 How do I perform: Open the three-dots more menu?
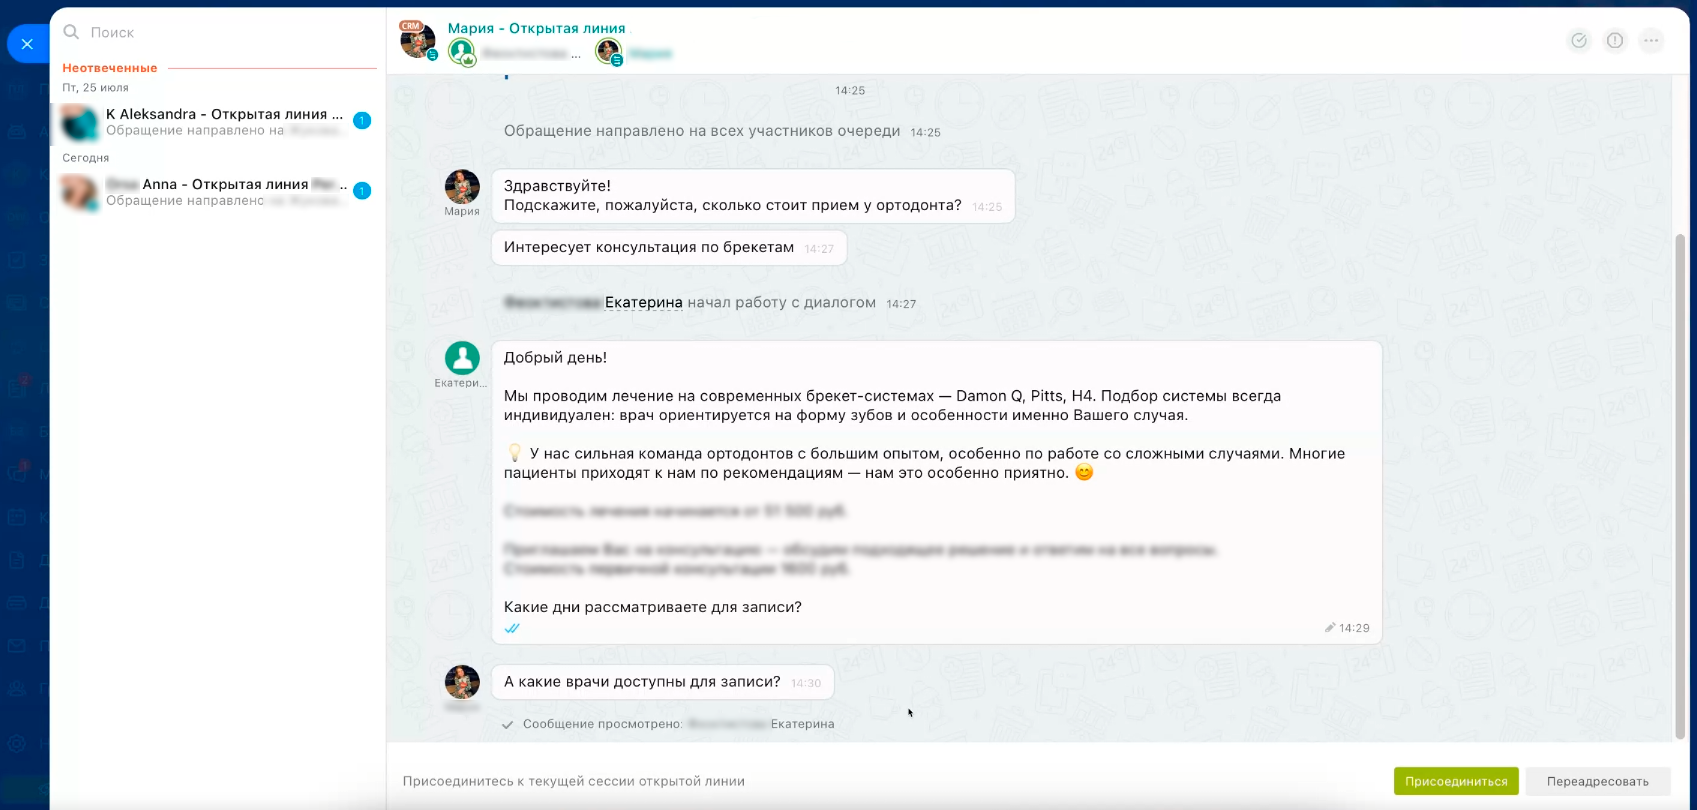(1652, 40)
